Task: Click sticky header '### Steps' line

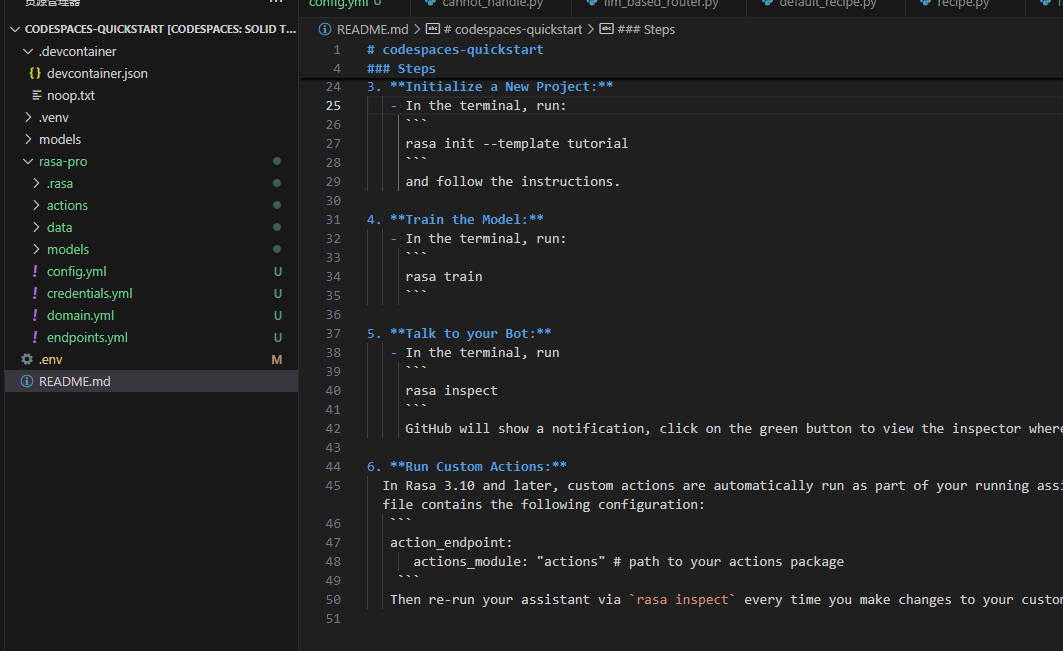Action: (x=401, y=68)
